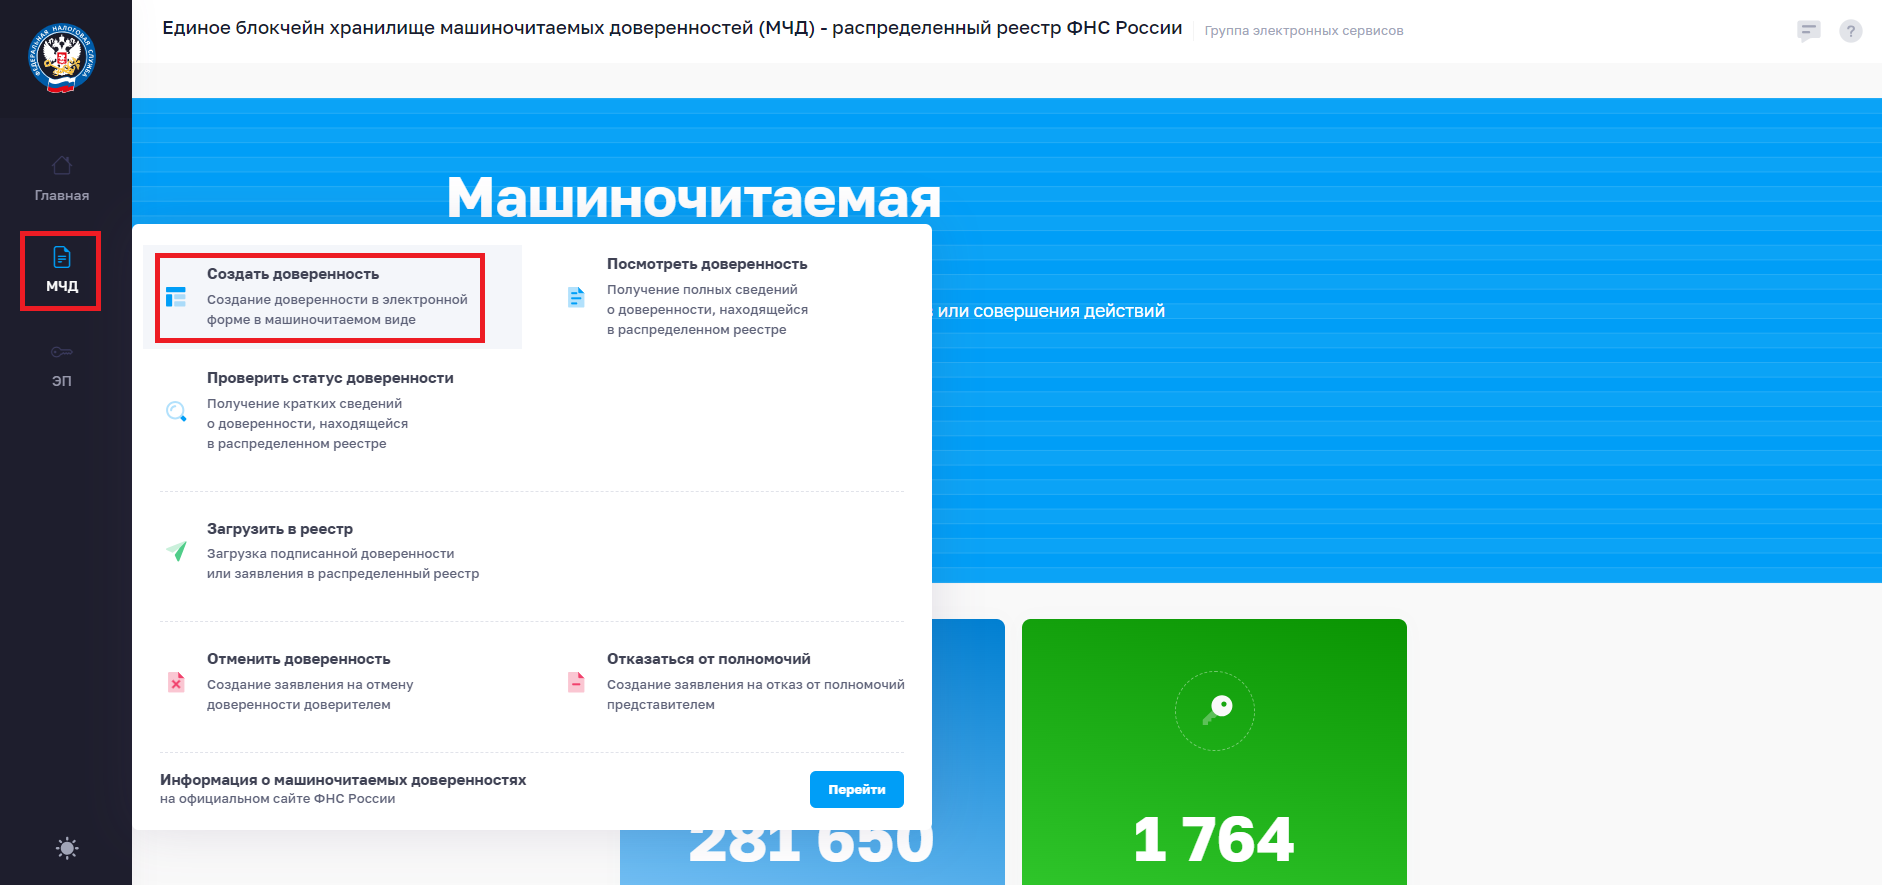Select the МЧД document sidebar icon
The image size is (1882, 885).
[62, 258]
